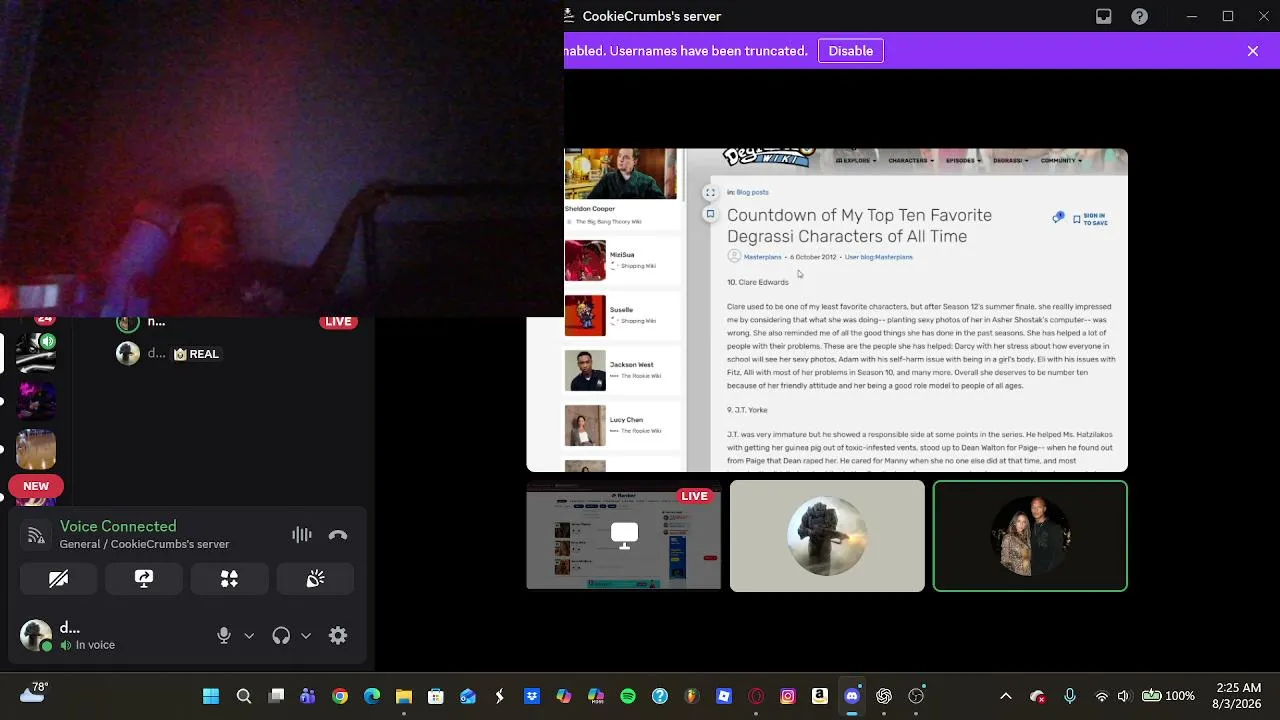Screen dimensions: 1280x720
Task: Open the Masterpians author link
Action: [762, 257]
